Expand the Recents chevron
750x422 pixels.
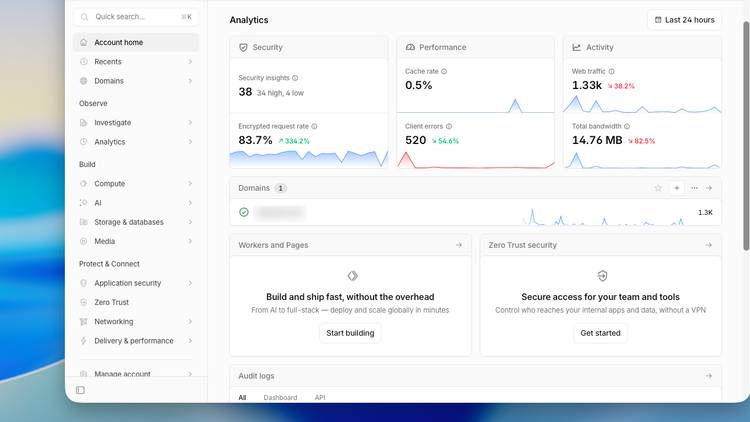(x=190, y=61)
